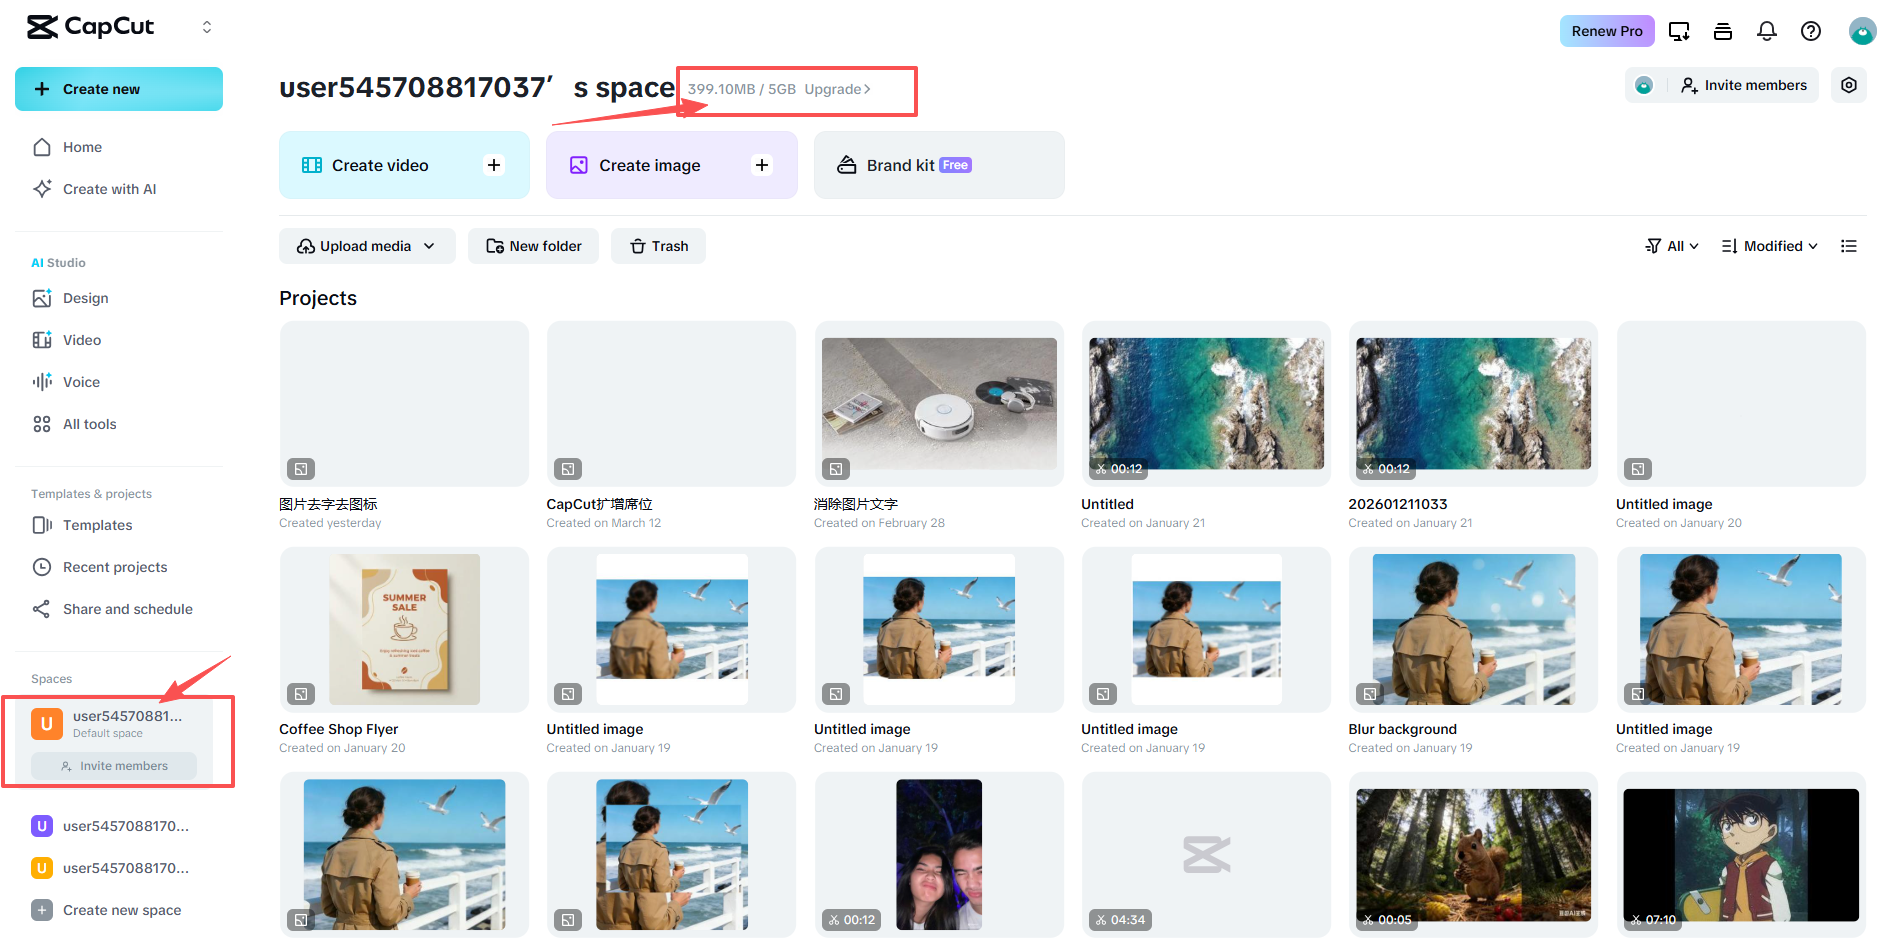Open the Brand kit card

pos(939,165)
